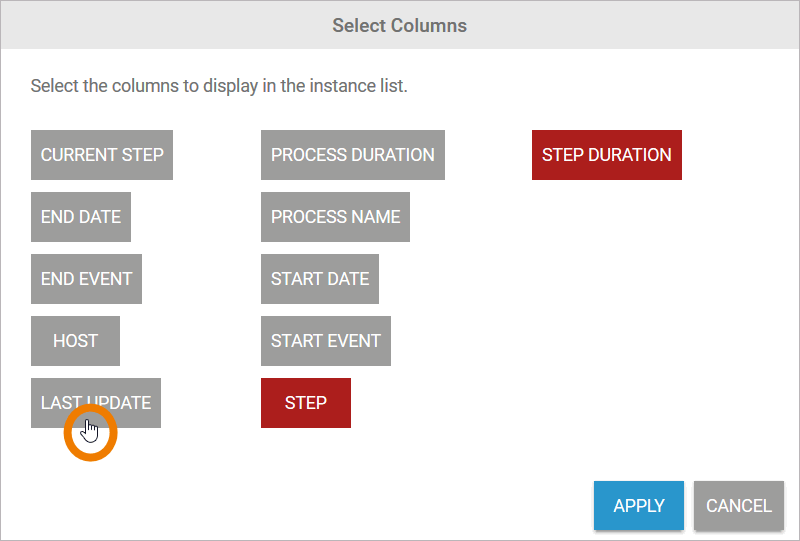Deselect the red STEP column
The width and height of the screenshot is (800, 541).
[306, 403]
